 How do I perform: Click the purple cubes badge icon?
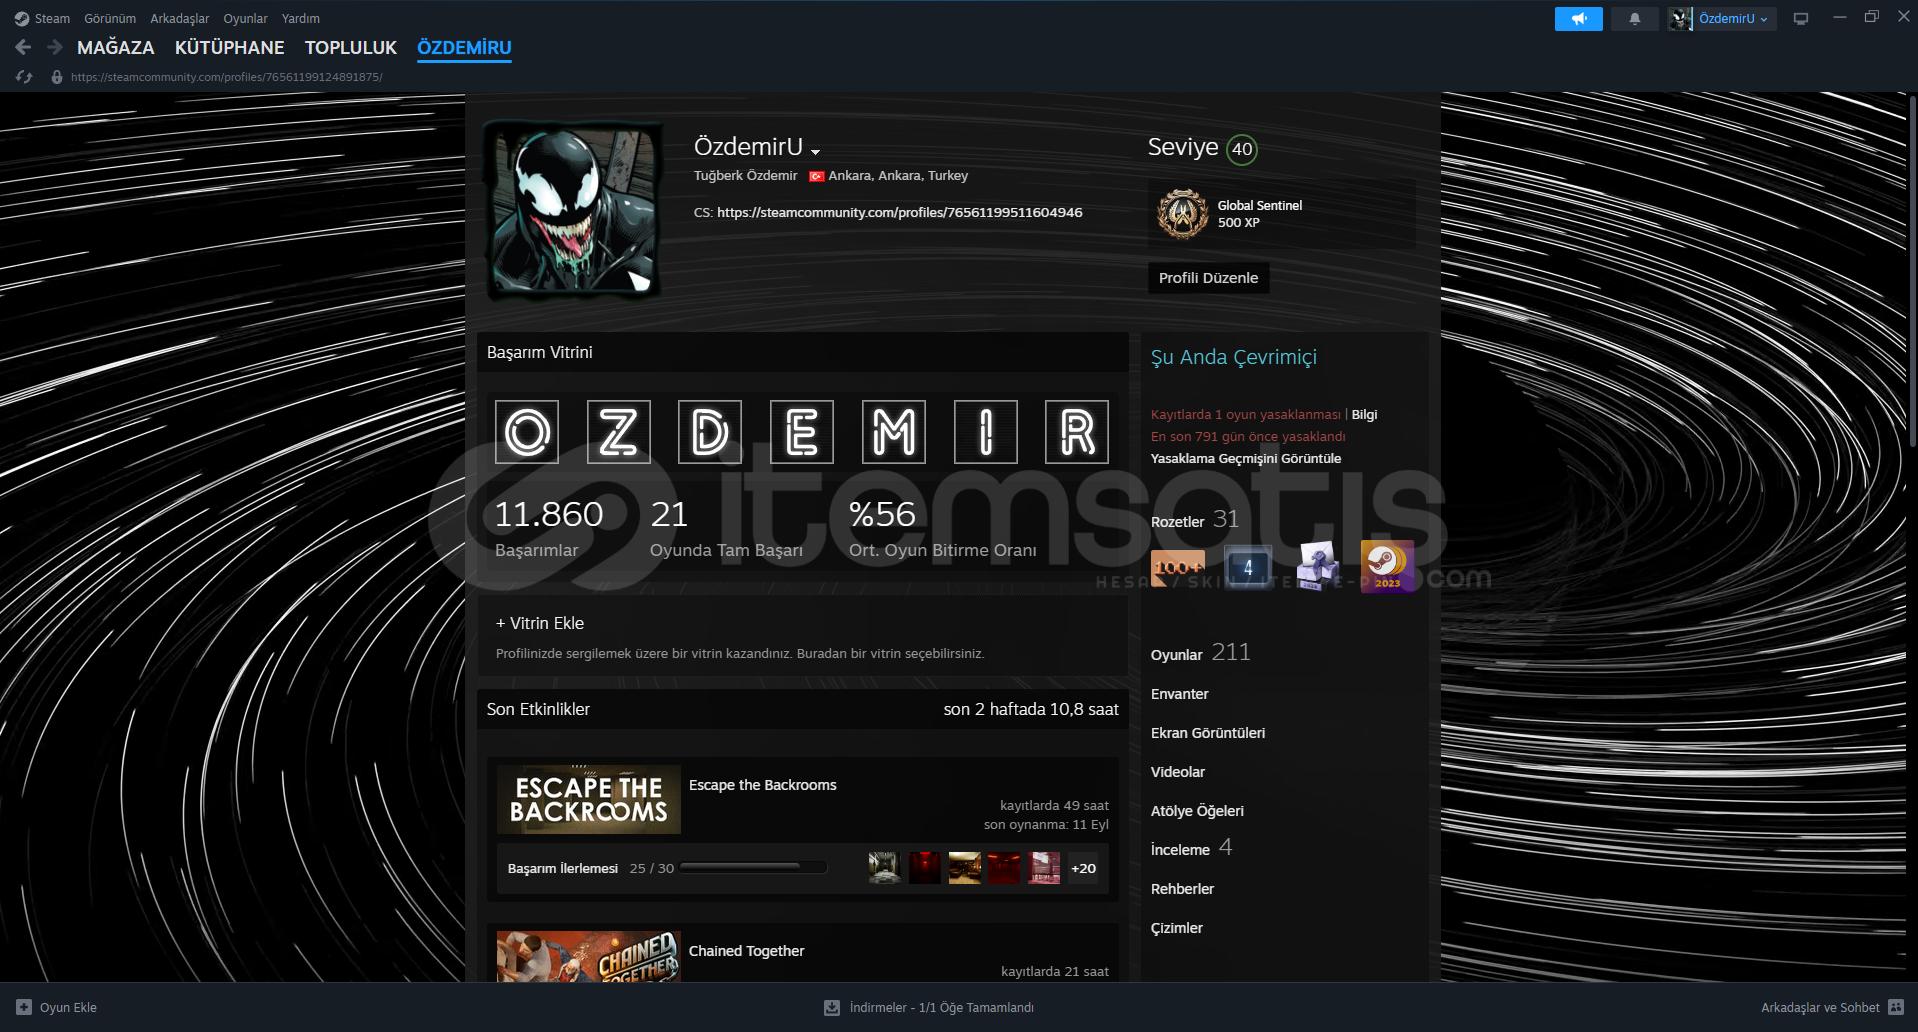click(x=1317, y=567)
